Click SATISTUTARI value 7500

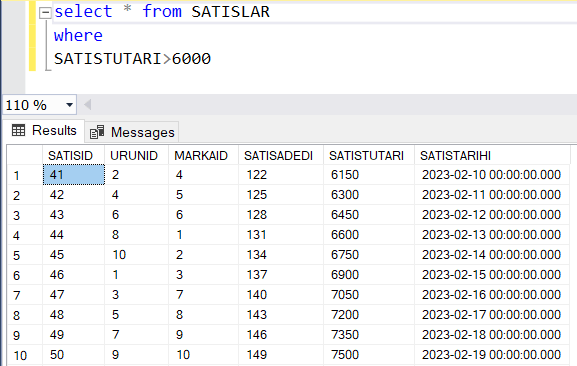point(369,355)
